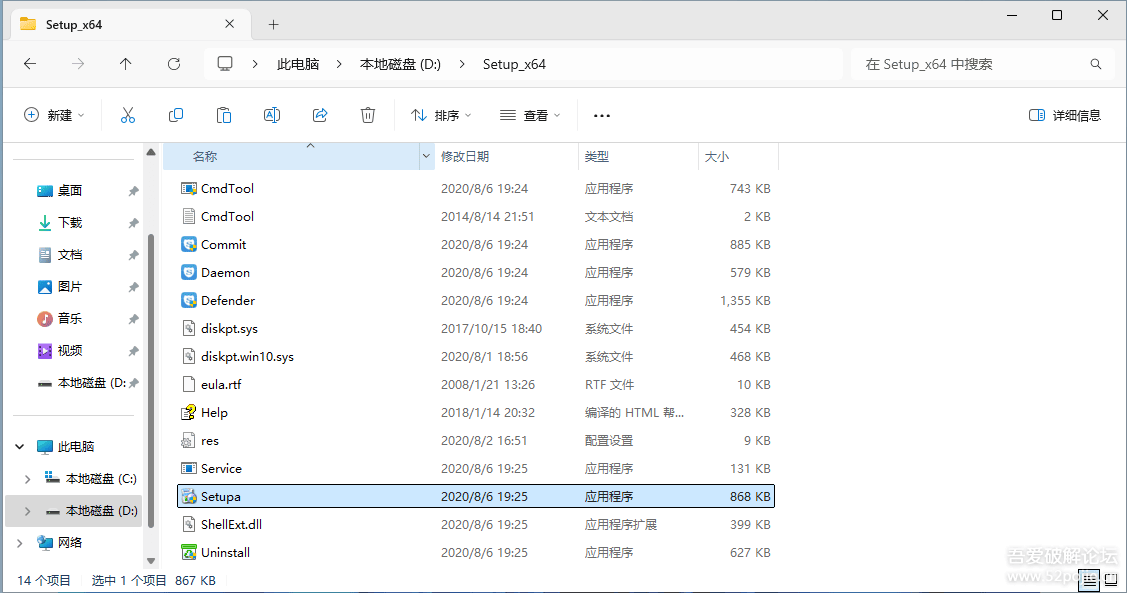Screen dimensions: 1127x593
Task: Open the 新建 dropdown menu
Action: [55, 115]
